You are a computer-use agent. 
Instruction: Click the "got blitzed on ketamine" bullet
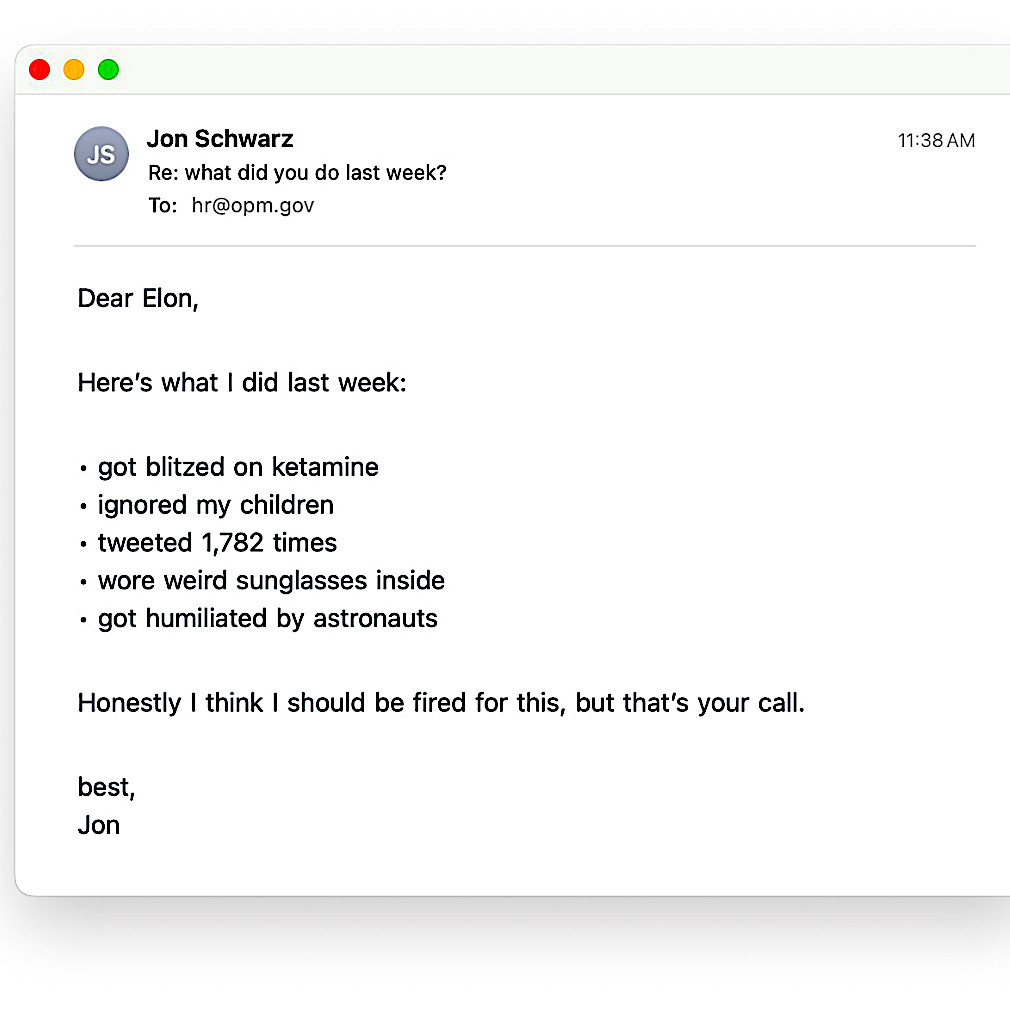click(238, 467)
